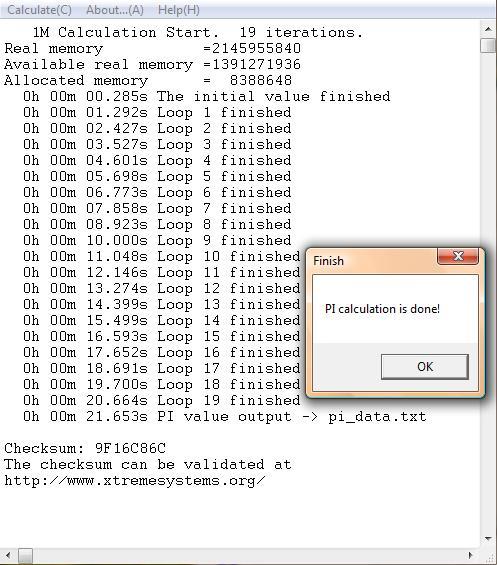The width and height of the screenshot is (497, 565).
Task: Click the horizontal scrollbar thumb
Action: tap(25, 555)
